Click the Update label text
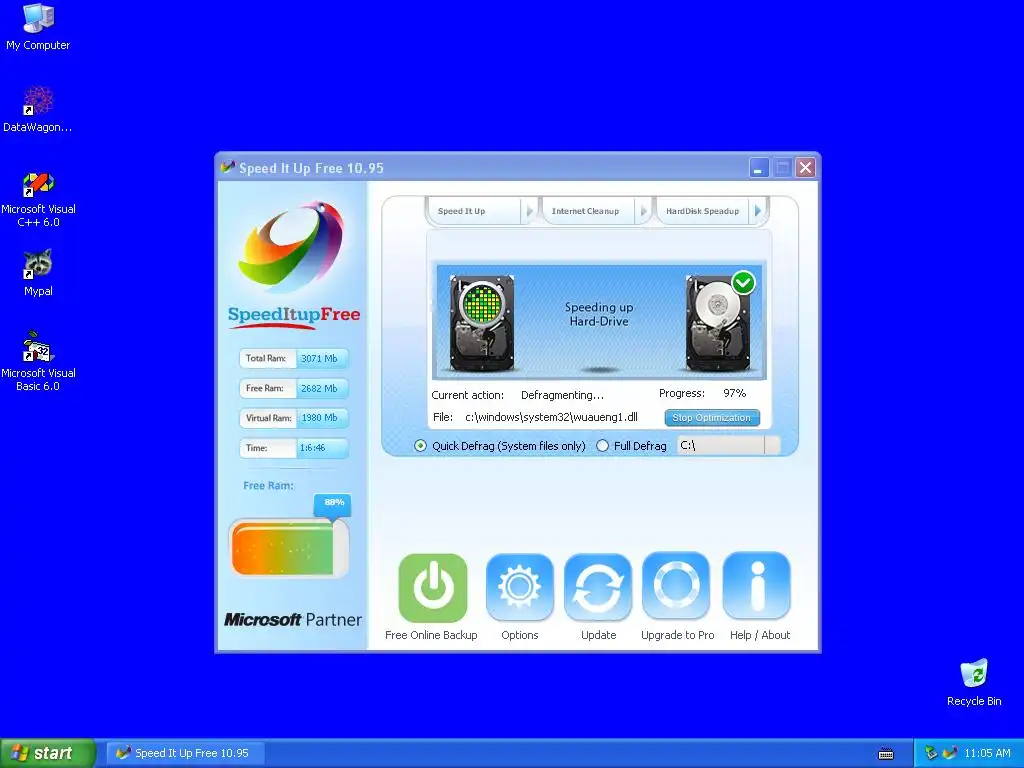The width and height of the screenshot is (1024, 768). [x=598, y=635]
